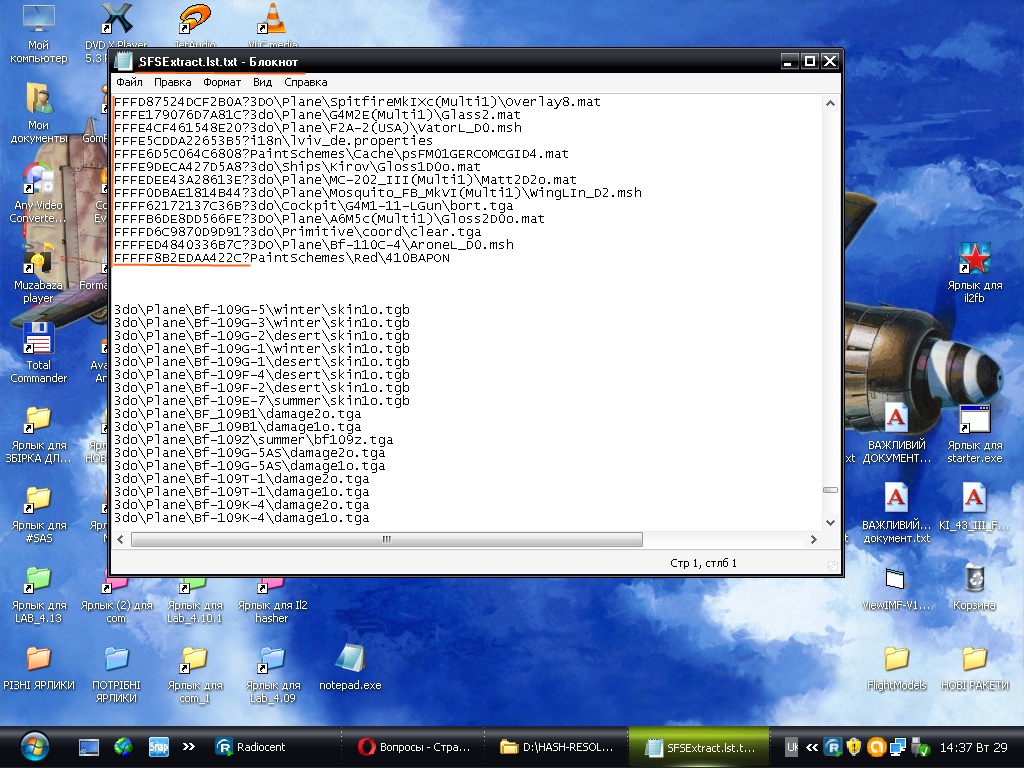Click the globe quick launch icon
The height and width of the screenshot is (768, 1024).
(x=123, y=747)
